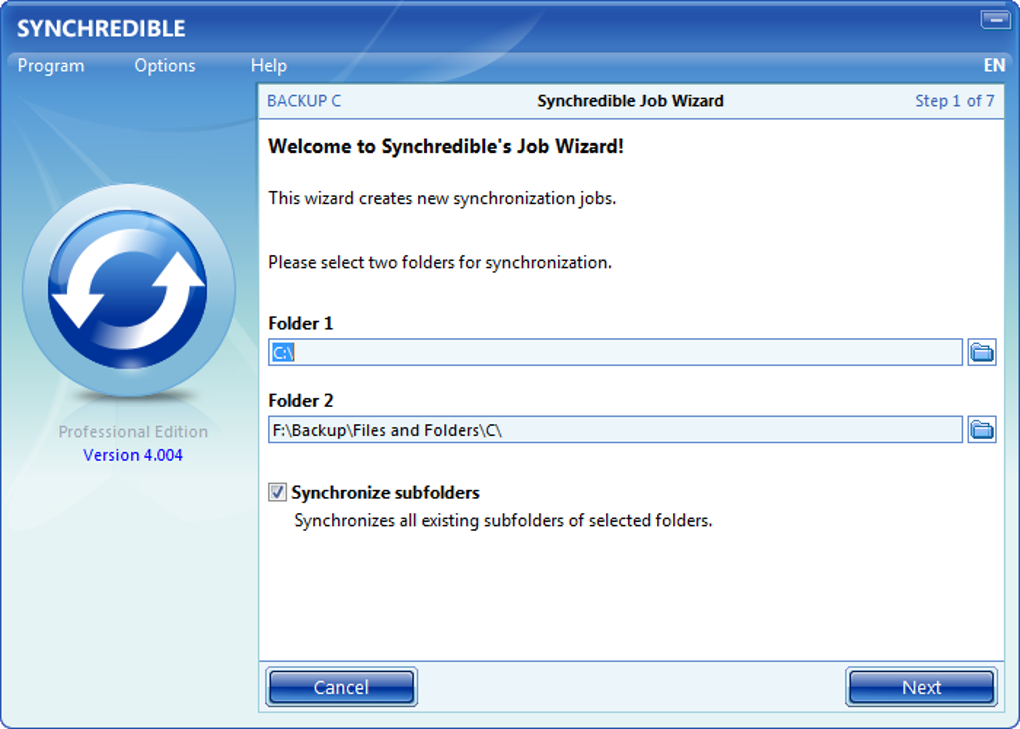Click the SYNCHREDIBLE title text

pyautogui.click(x=101, y=29)
